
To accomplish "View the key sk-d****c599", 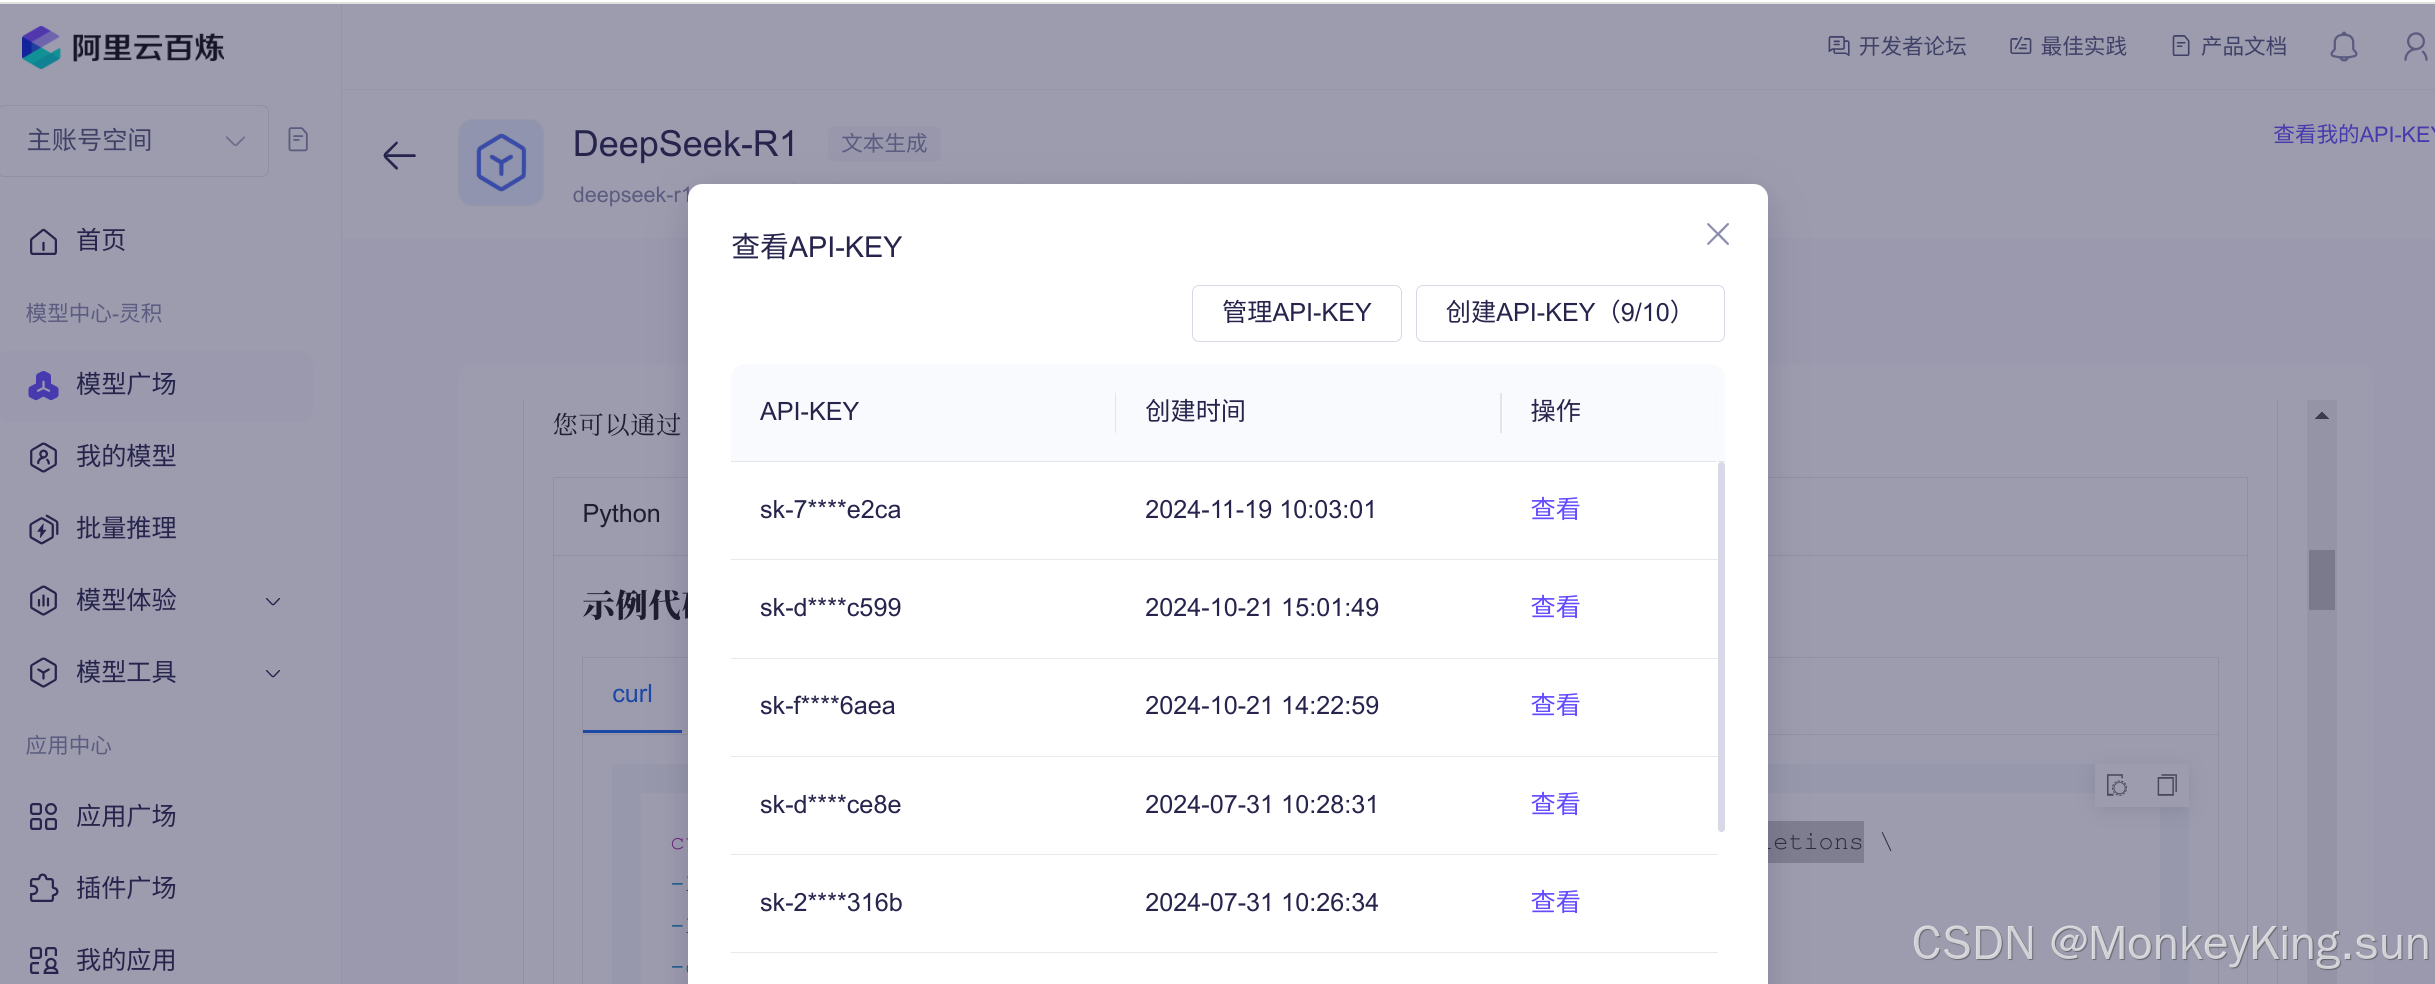I will point(1555,607).
